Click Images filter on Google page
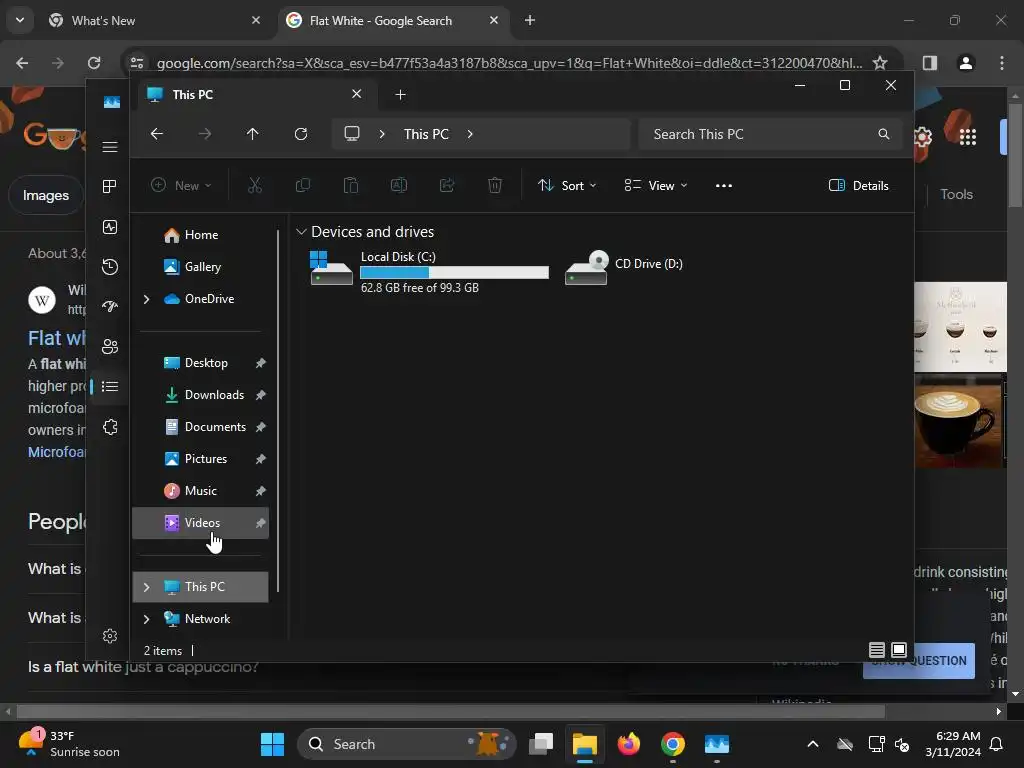The image size is (1024, 768). click(46, 195)
